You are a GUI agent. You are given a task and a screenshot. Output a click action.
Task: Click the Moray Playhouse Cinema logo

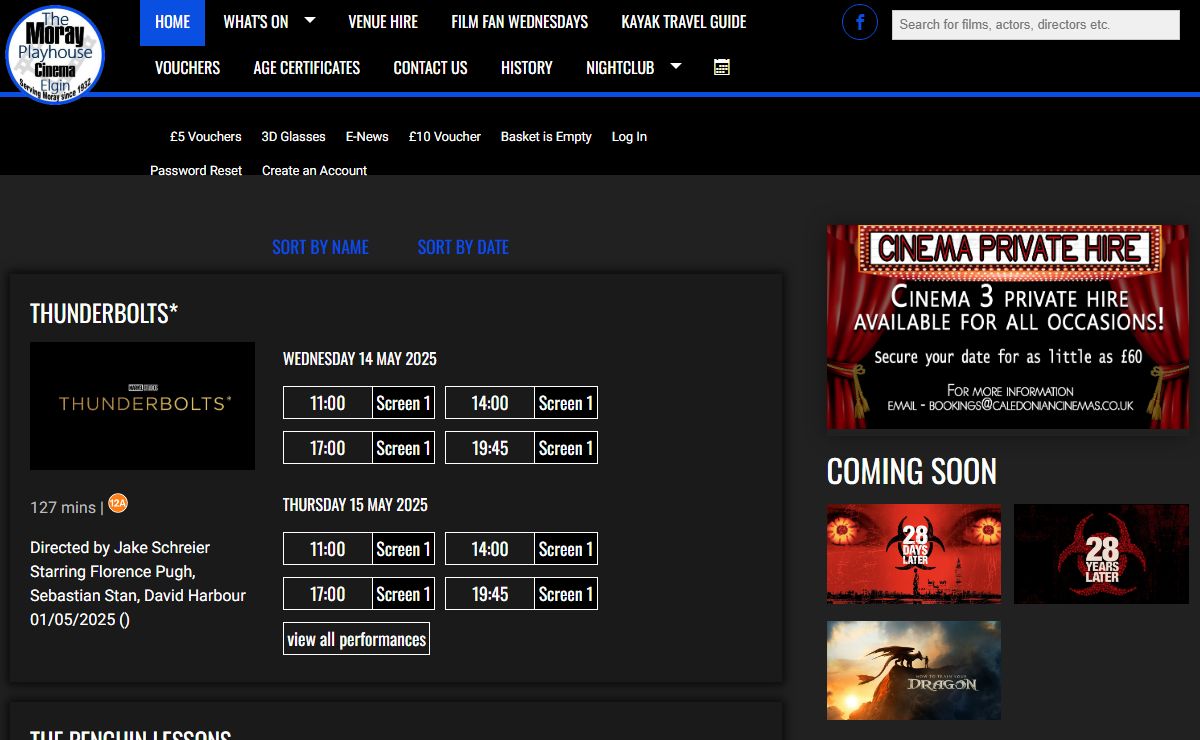pyautogui.click(x=55, y=53)
